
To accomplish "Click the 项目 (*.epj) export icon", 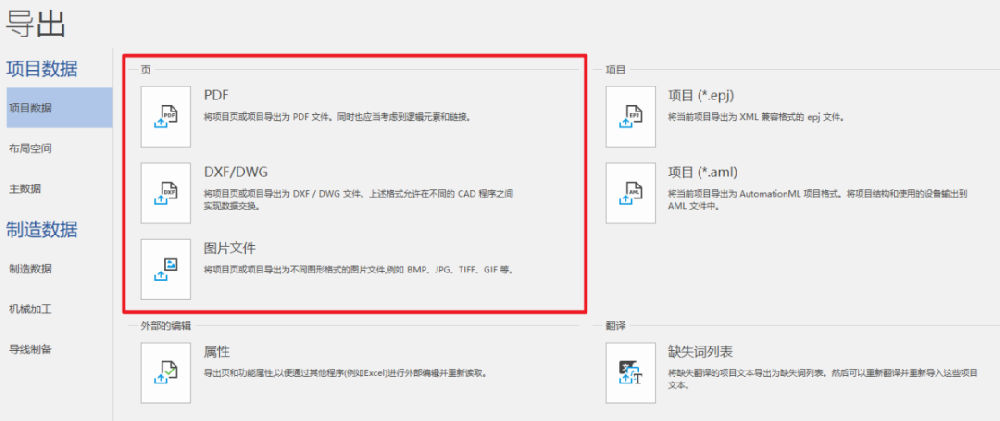I will (631, 117).
